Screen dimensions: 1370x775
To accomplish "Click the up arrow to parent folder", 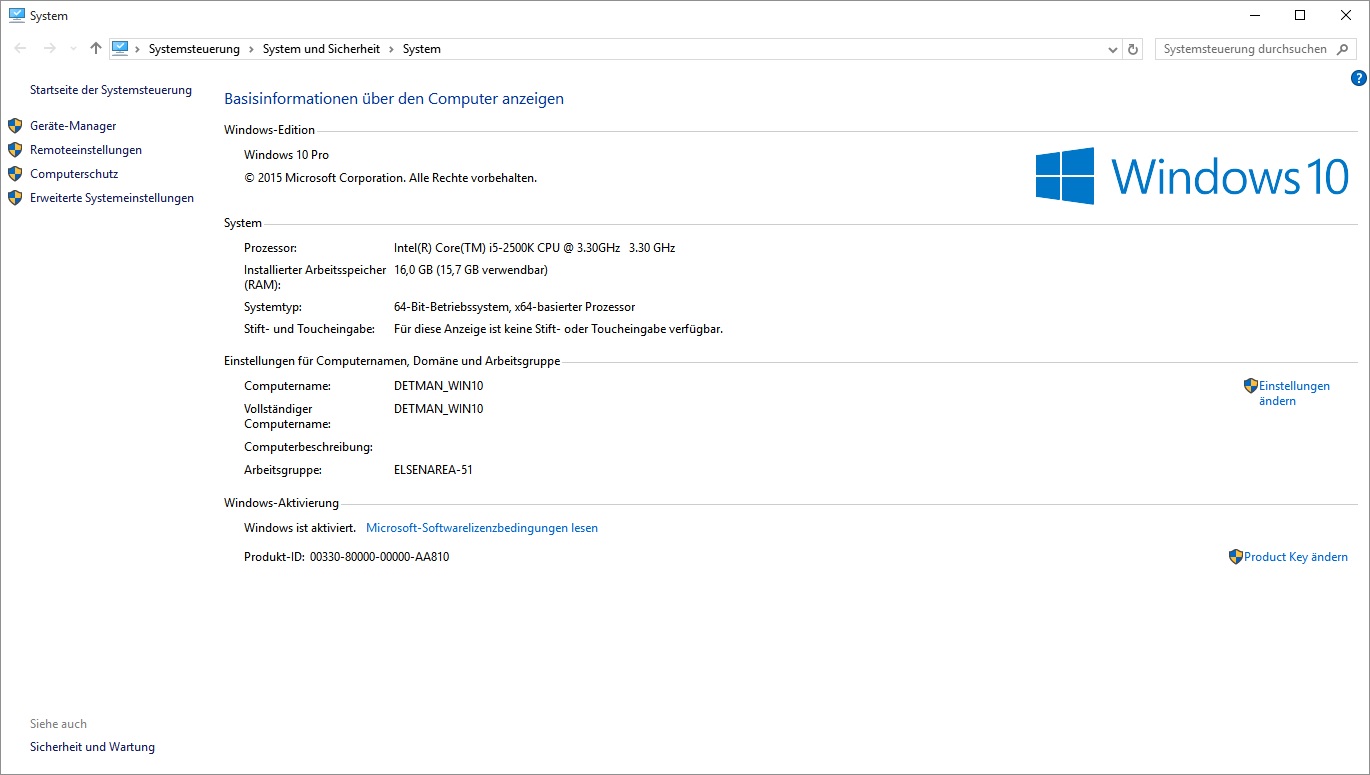I will pos(96,48).
